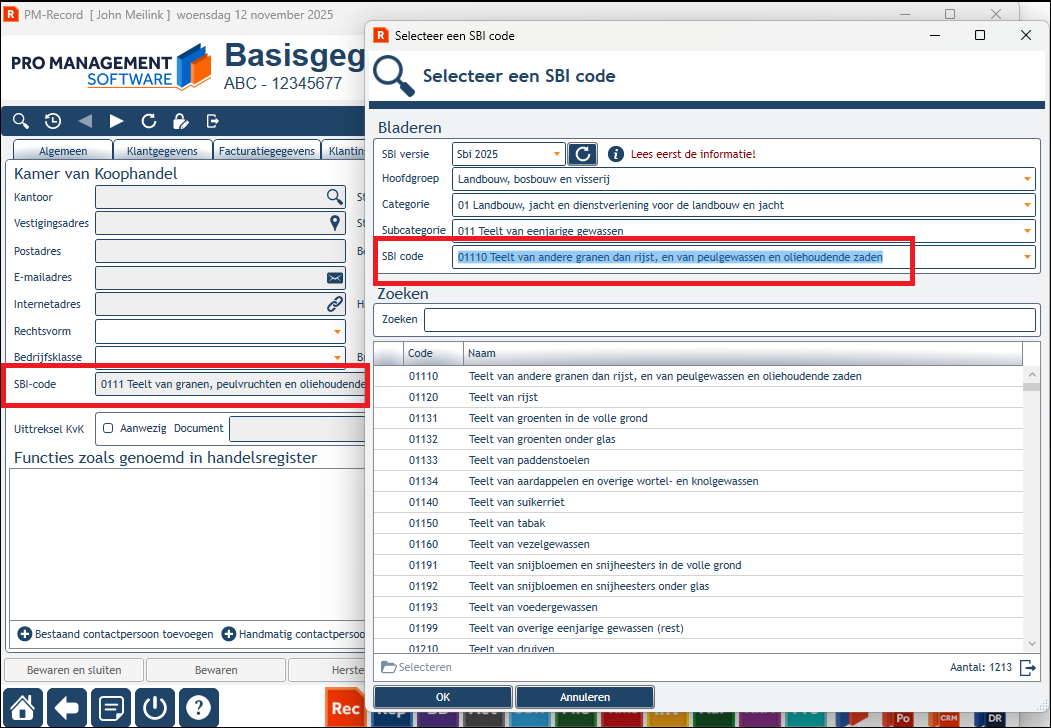Go to next record arrow

point(117,121)
